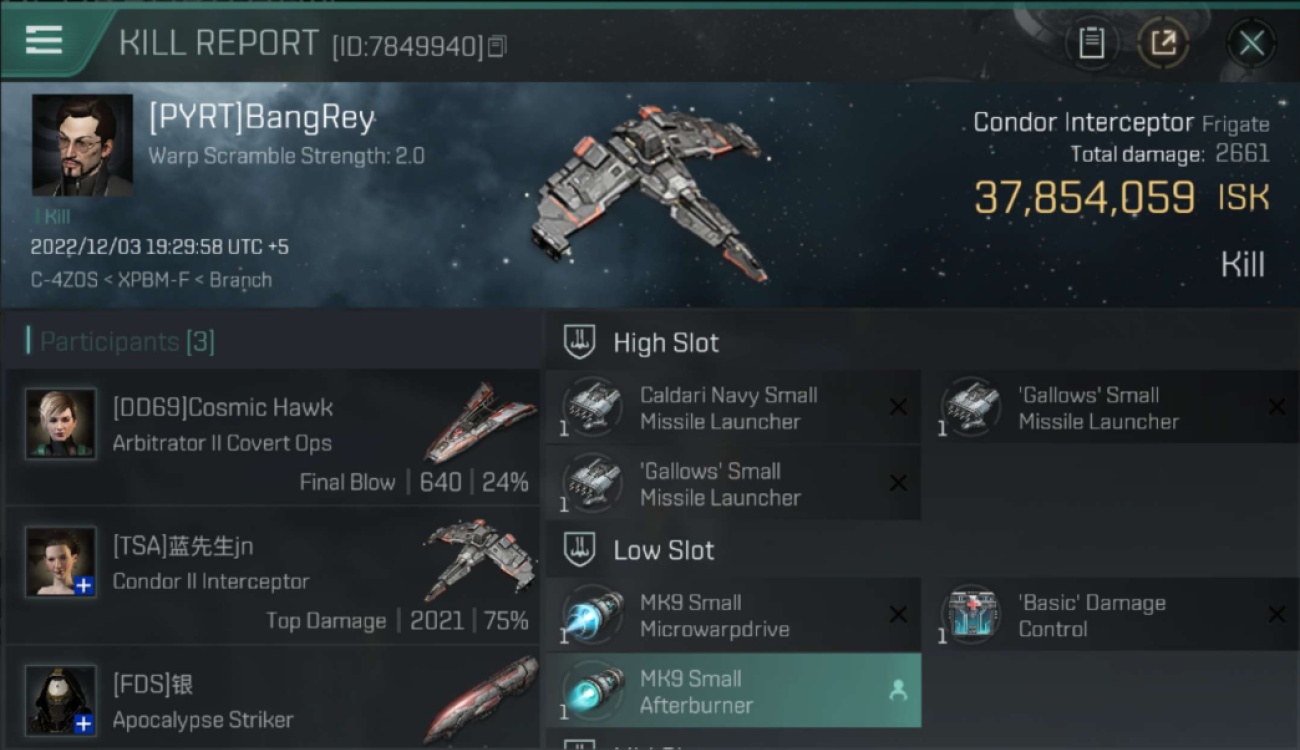
Task: Open the hamburger menu icon
Action: click(x=44, y=40)
